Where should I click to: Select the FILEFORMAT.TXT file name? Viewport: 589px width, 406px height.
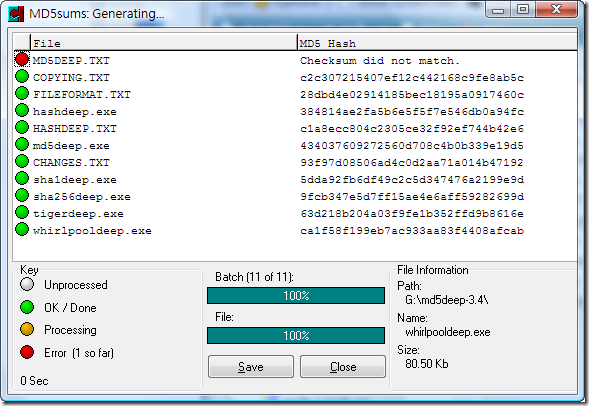pyautogui.click(x=82, y=94)
